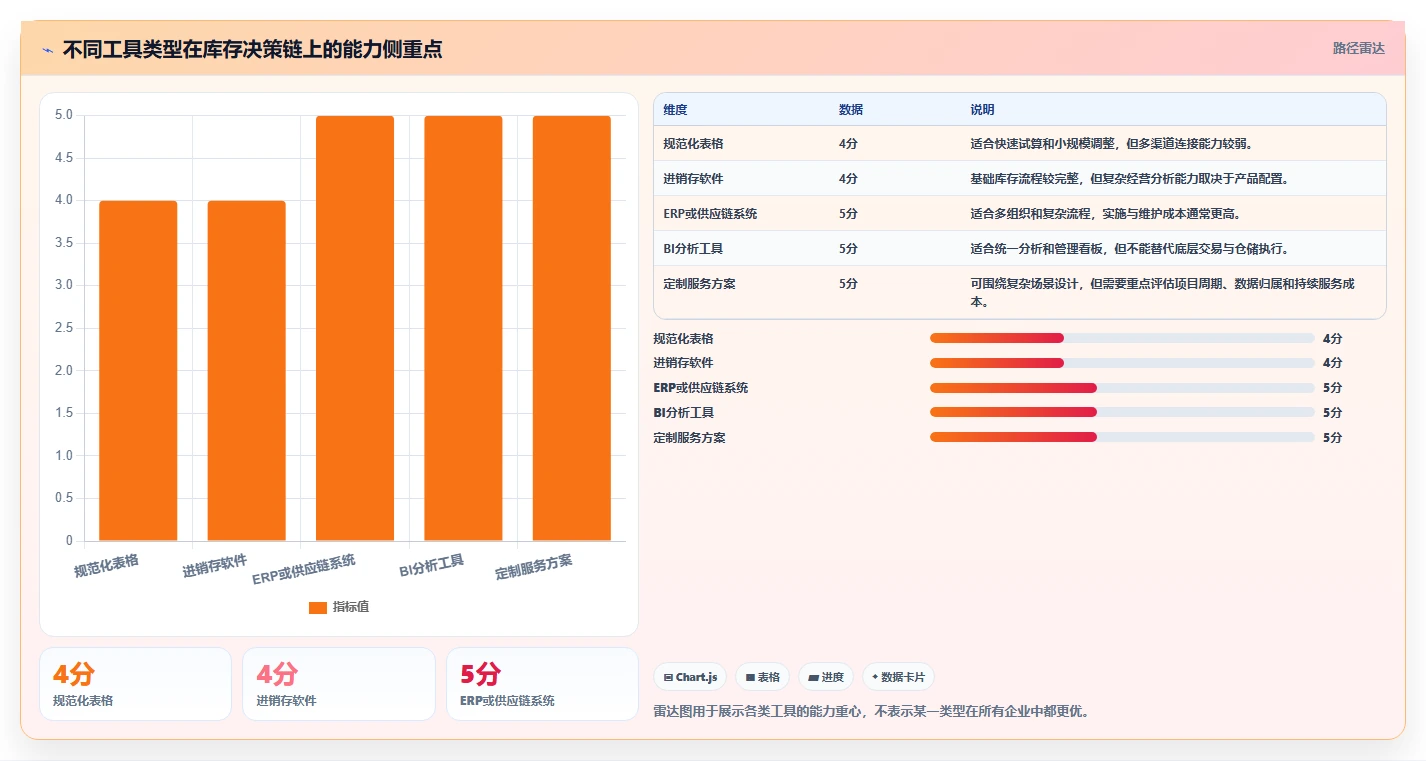Click the 规范化表格 x-axis label

click(106, 566)
